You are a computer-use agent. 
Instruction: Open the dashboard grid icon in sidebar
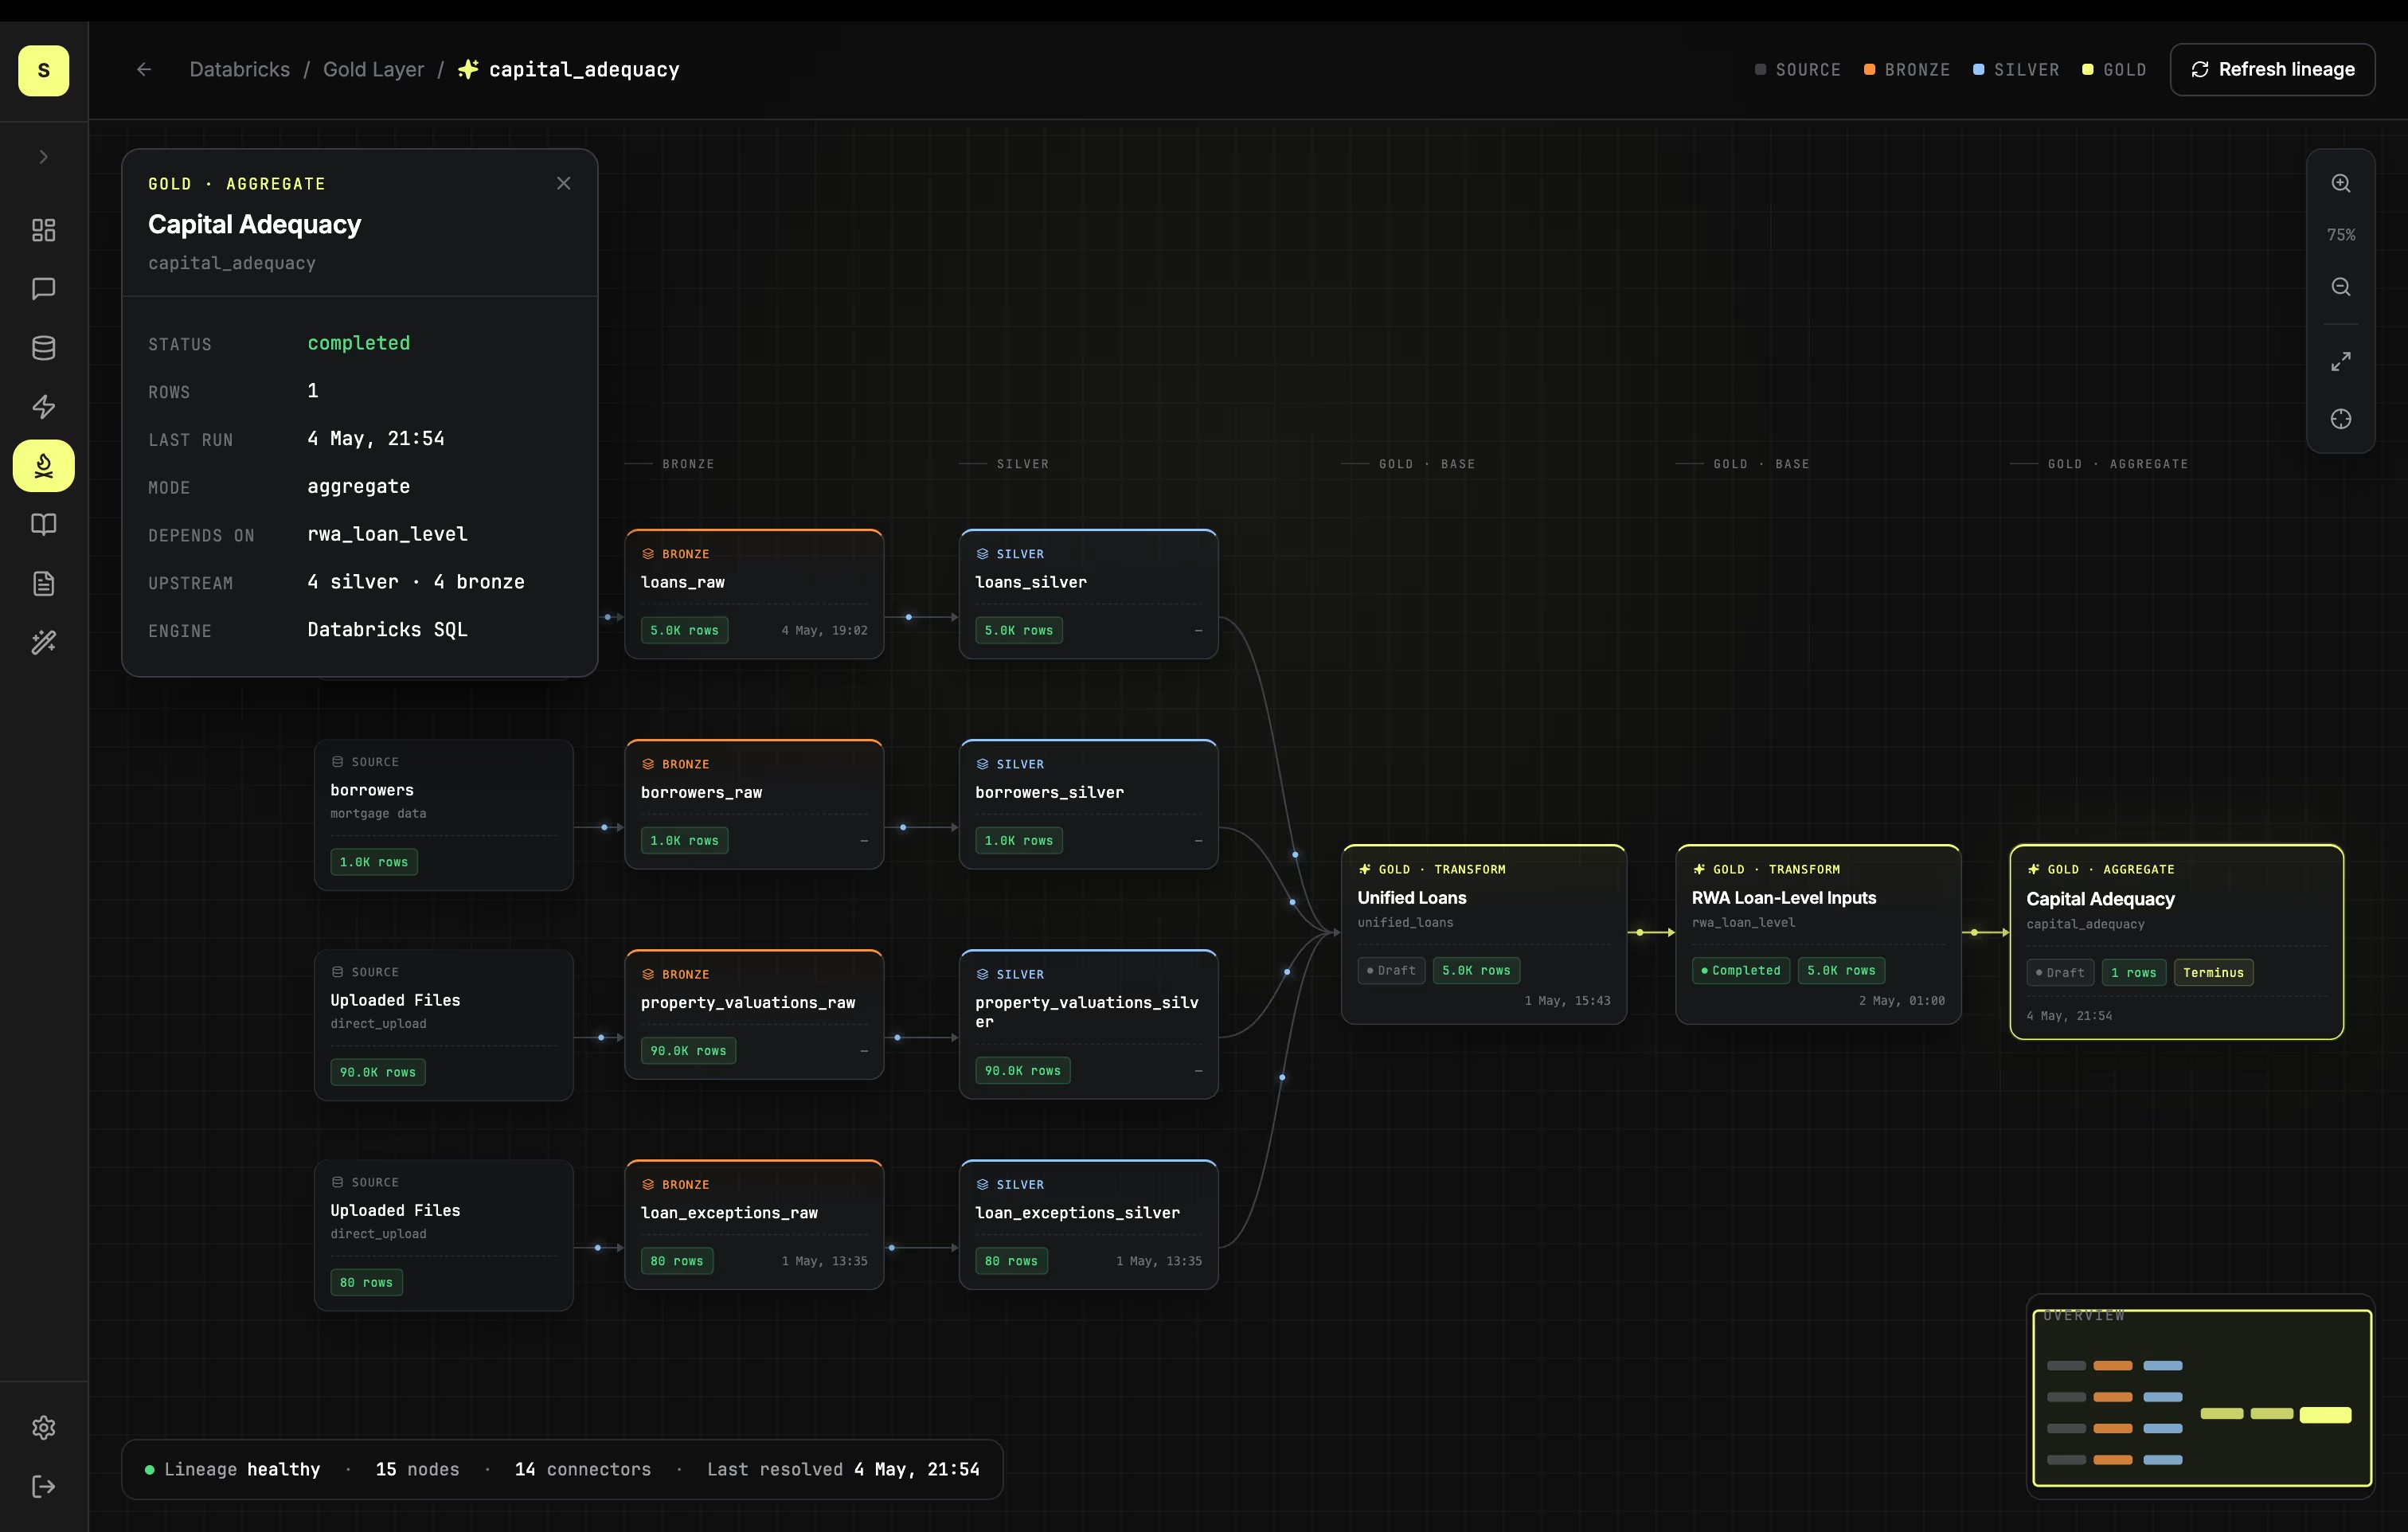(43, 230)
